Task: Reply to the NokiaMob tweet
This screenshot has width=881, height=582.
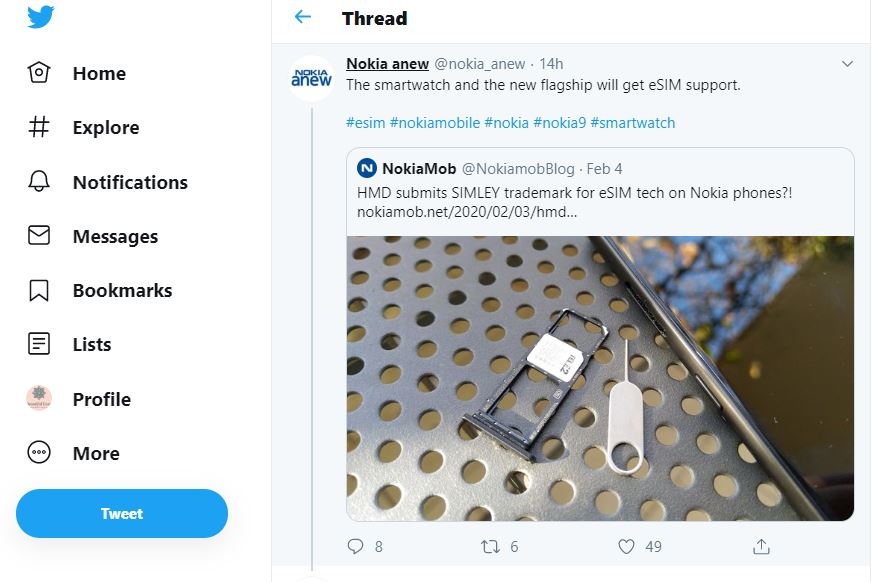Action: point(355,546)
